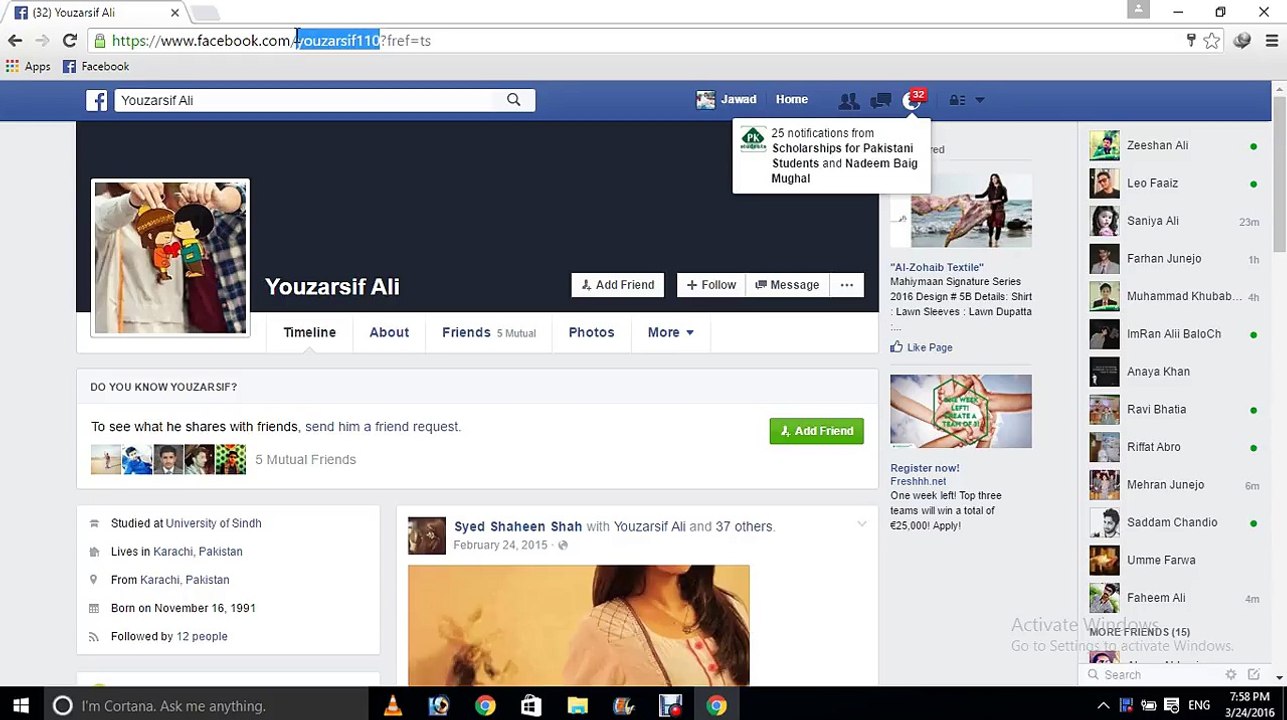Image resolution: width=1287 pixels, height=720 pixels.
Task: Open the post's photo thumbnail
Action: 578,625
